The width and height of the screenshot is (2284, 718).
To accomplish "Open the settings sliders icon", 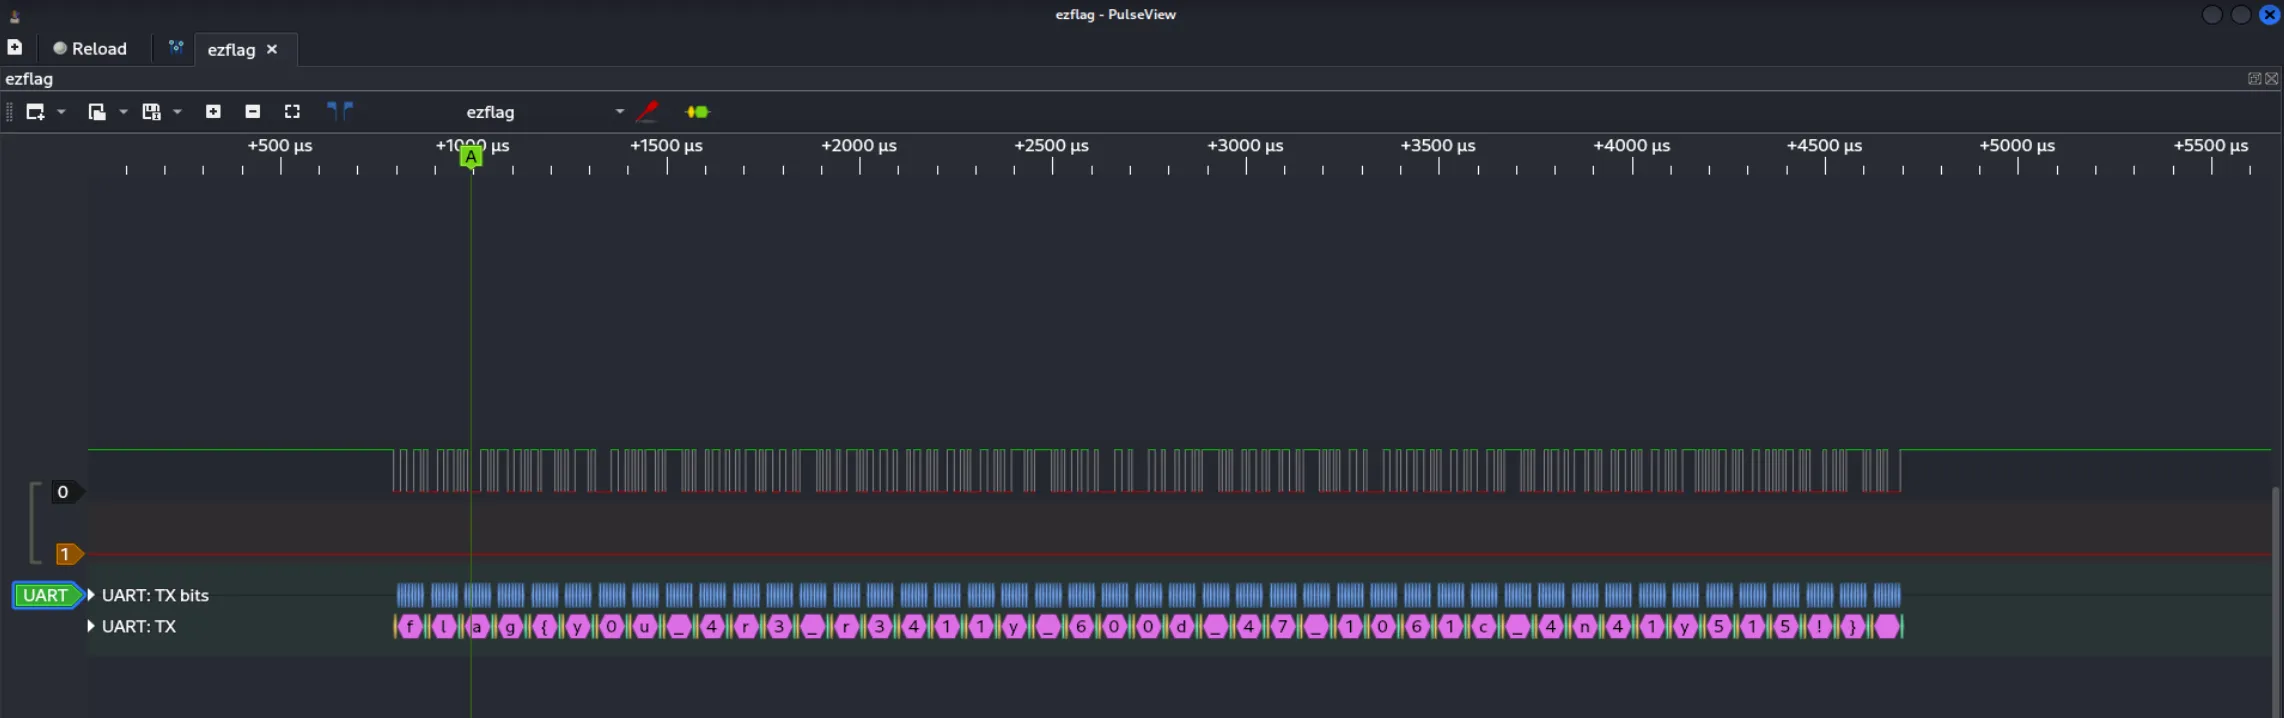I will 176,47.
